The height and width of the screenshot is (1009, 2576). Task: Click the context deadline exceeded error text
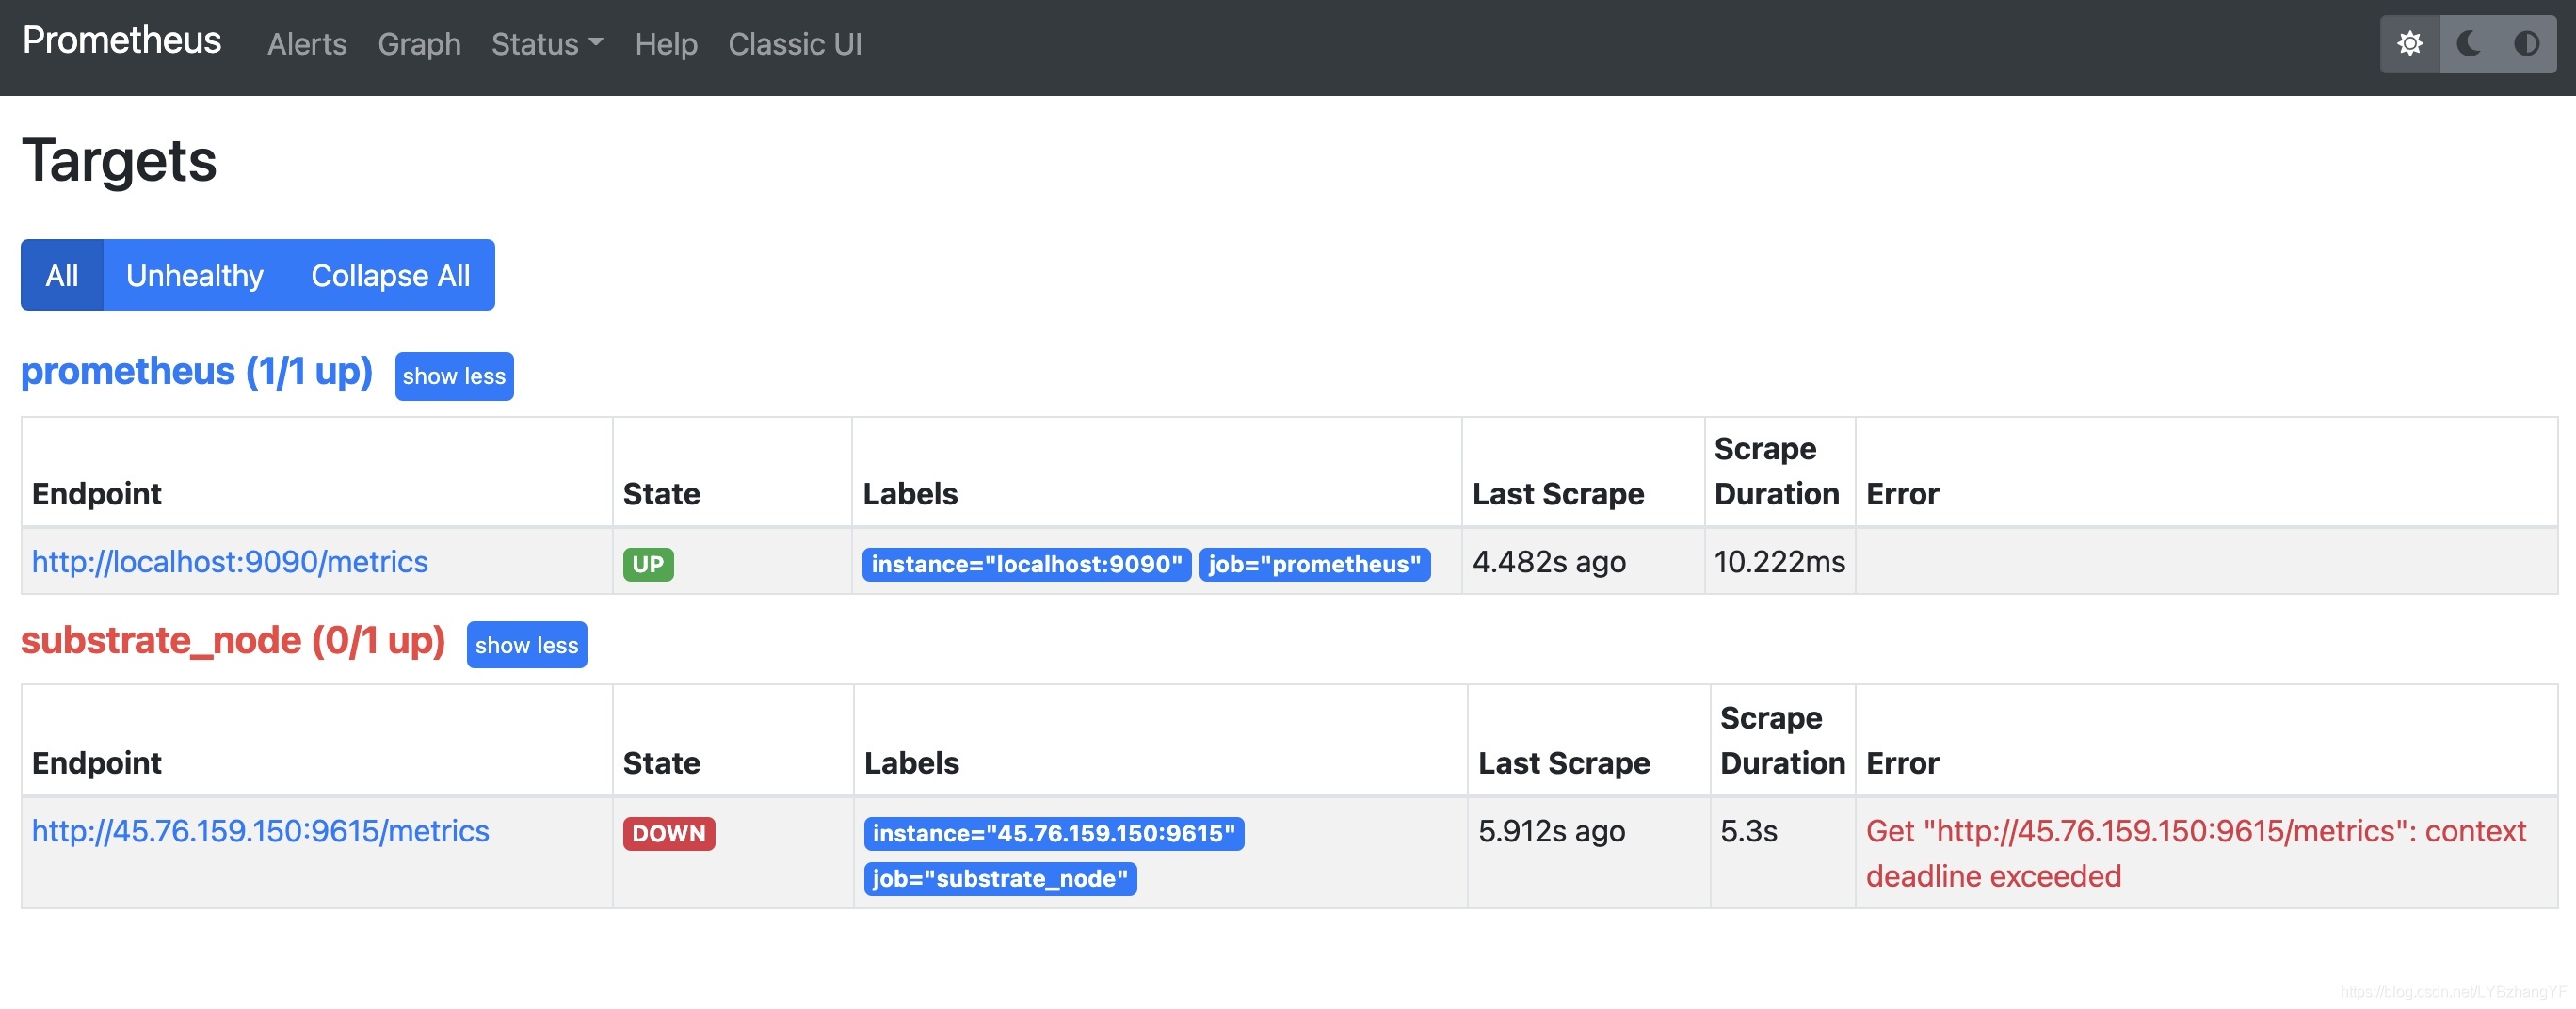tap(2196, 853)
